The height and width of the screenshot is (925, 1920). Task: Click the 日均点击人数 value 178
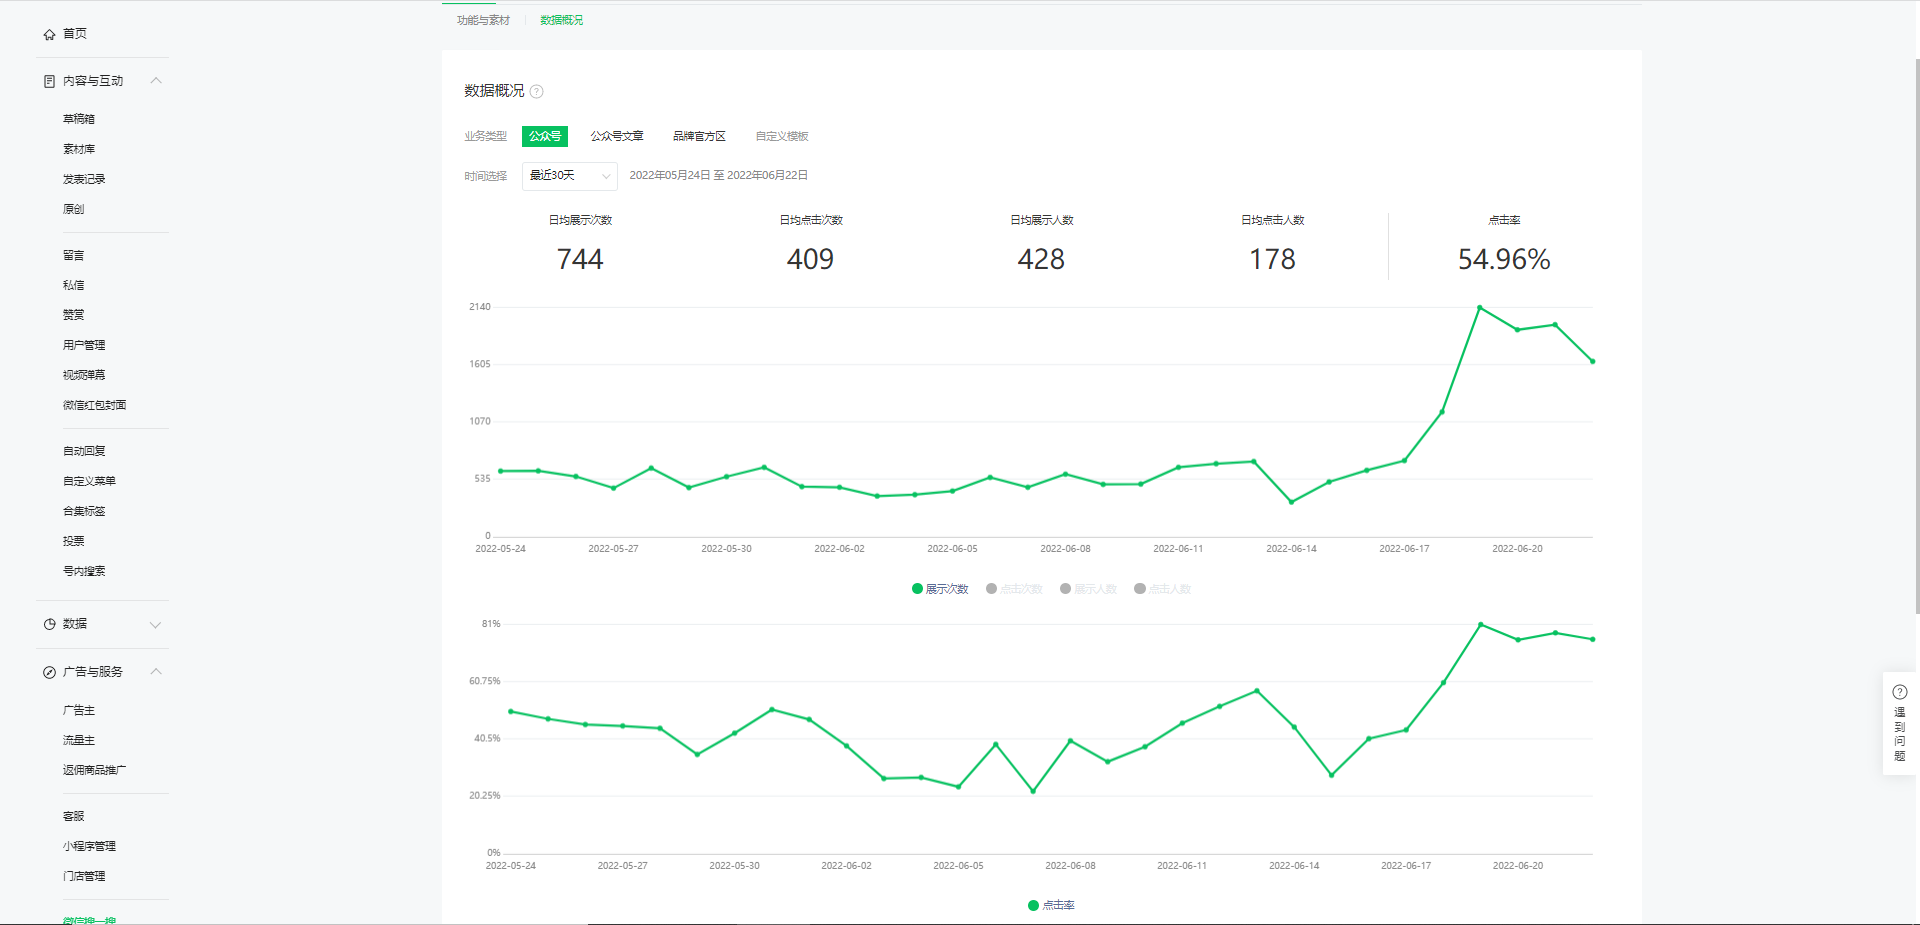[1272, 260]
